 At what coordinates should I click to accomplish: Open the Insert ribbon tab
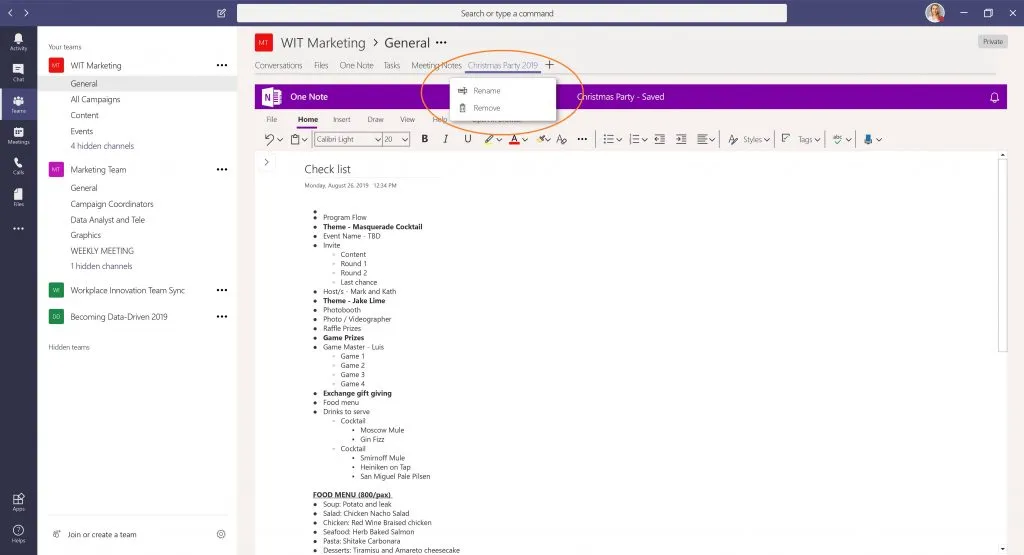(342, 119)
